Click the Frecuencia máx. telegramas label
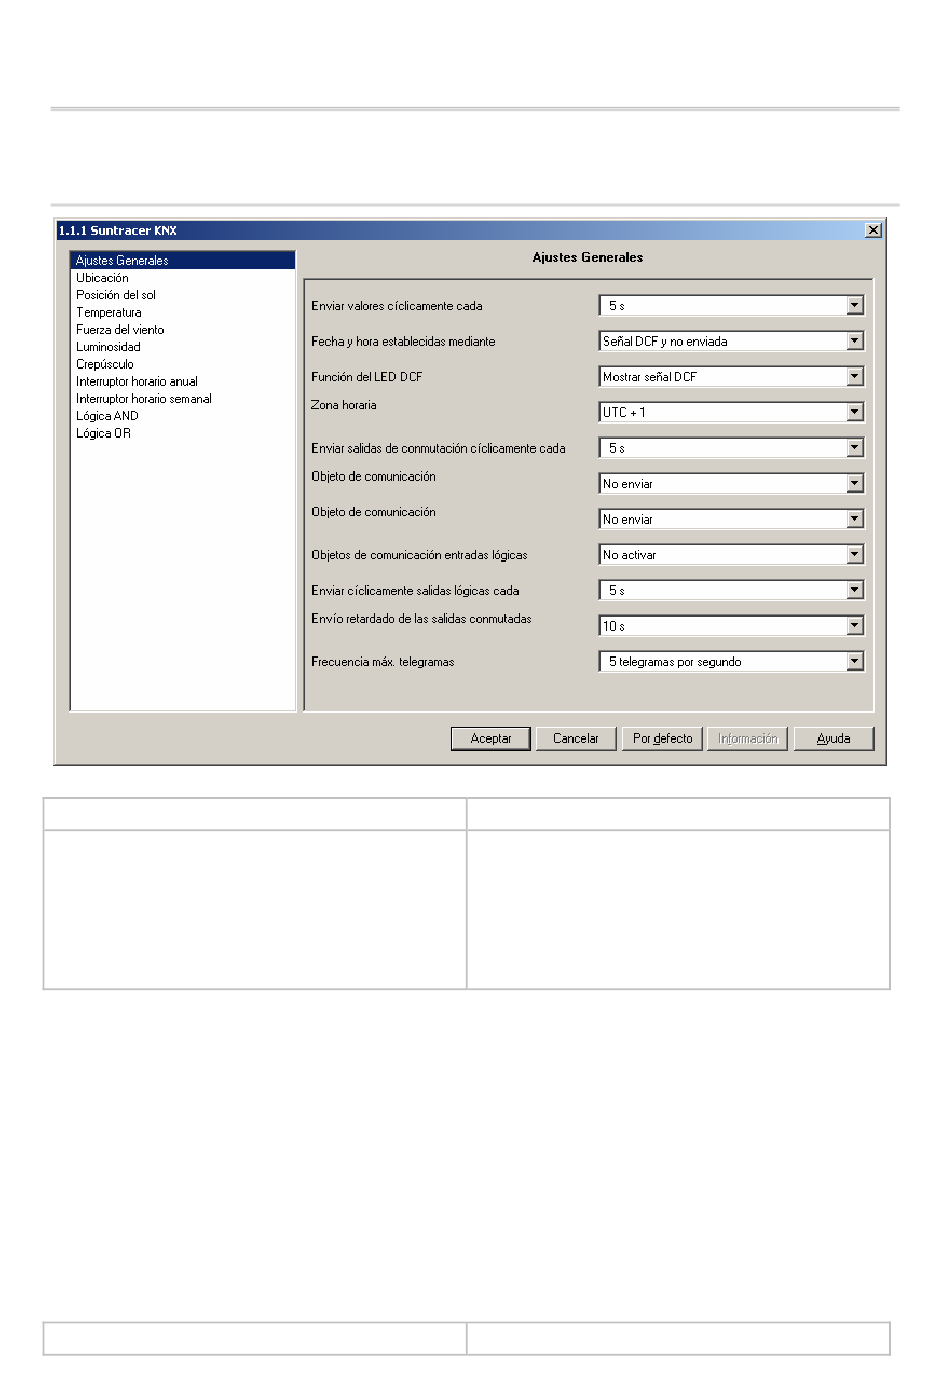The image size is (950, 1398). [x=383, y=662]
